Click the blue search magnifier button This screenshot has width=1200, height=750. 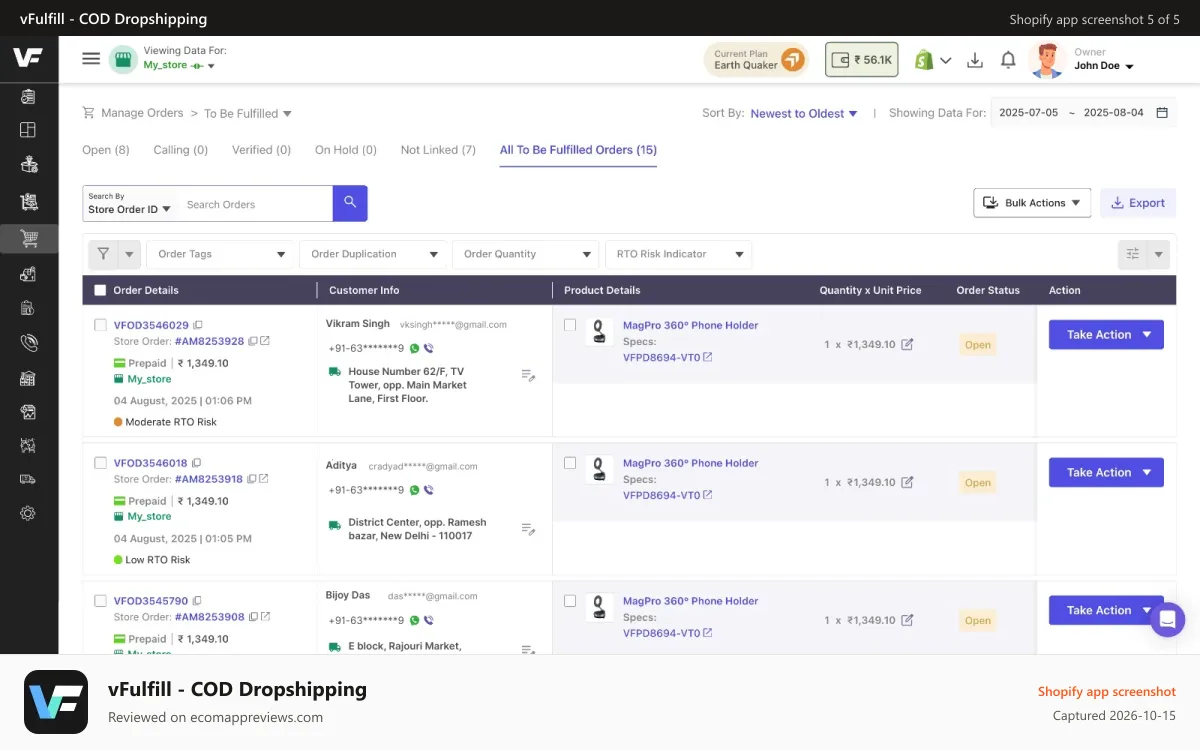tap(350, 203)
